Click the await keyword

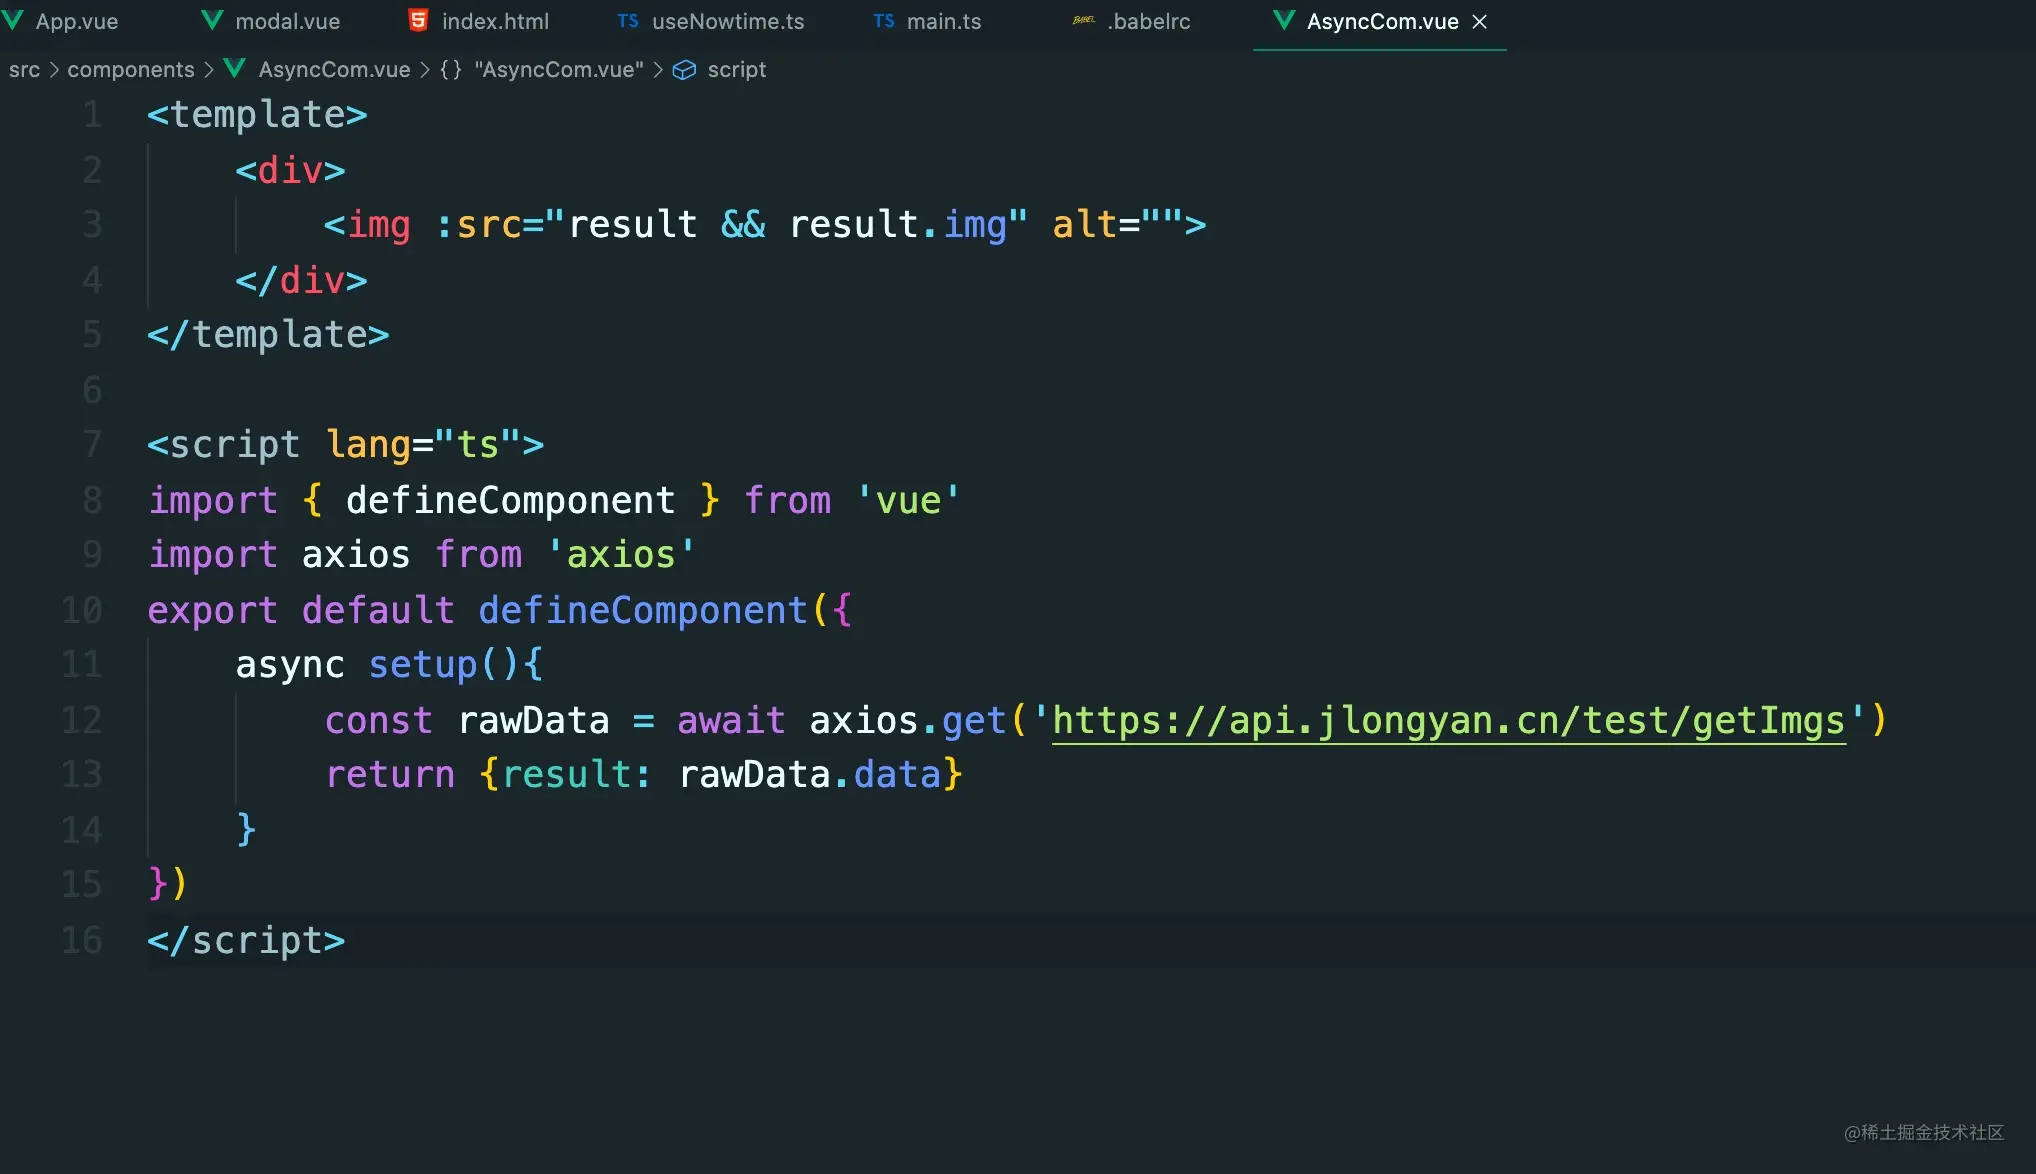tap(731, 720)
